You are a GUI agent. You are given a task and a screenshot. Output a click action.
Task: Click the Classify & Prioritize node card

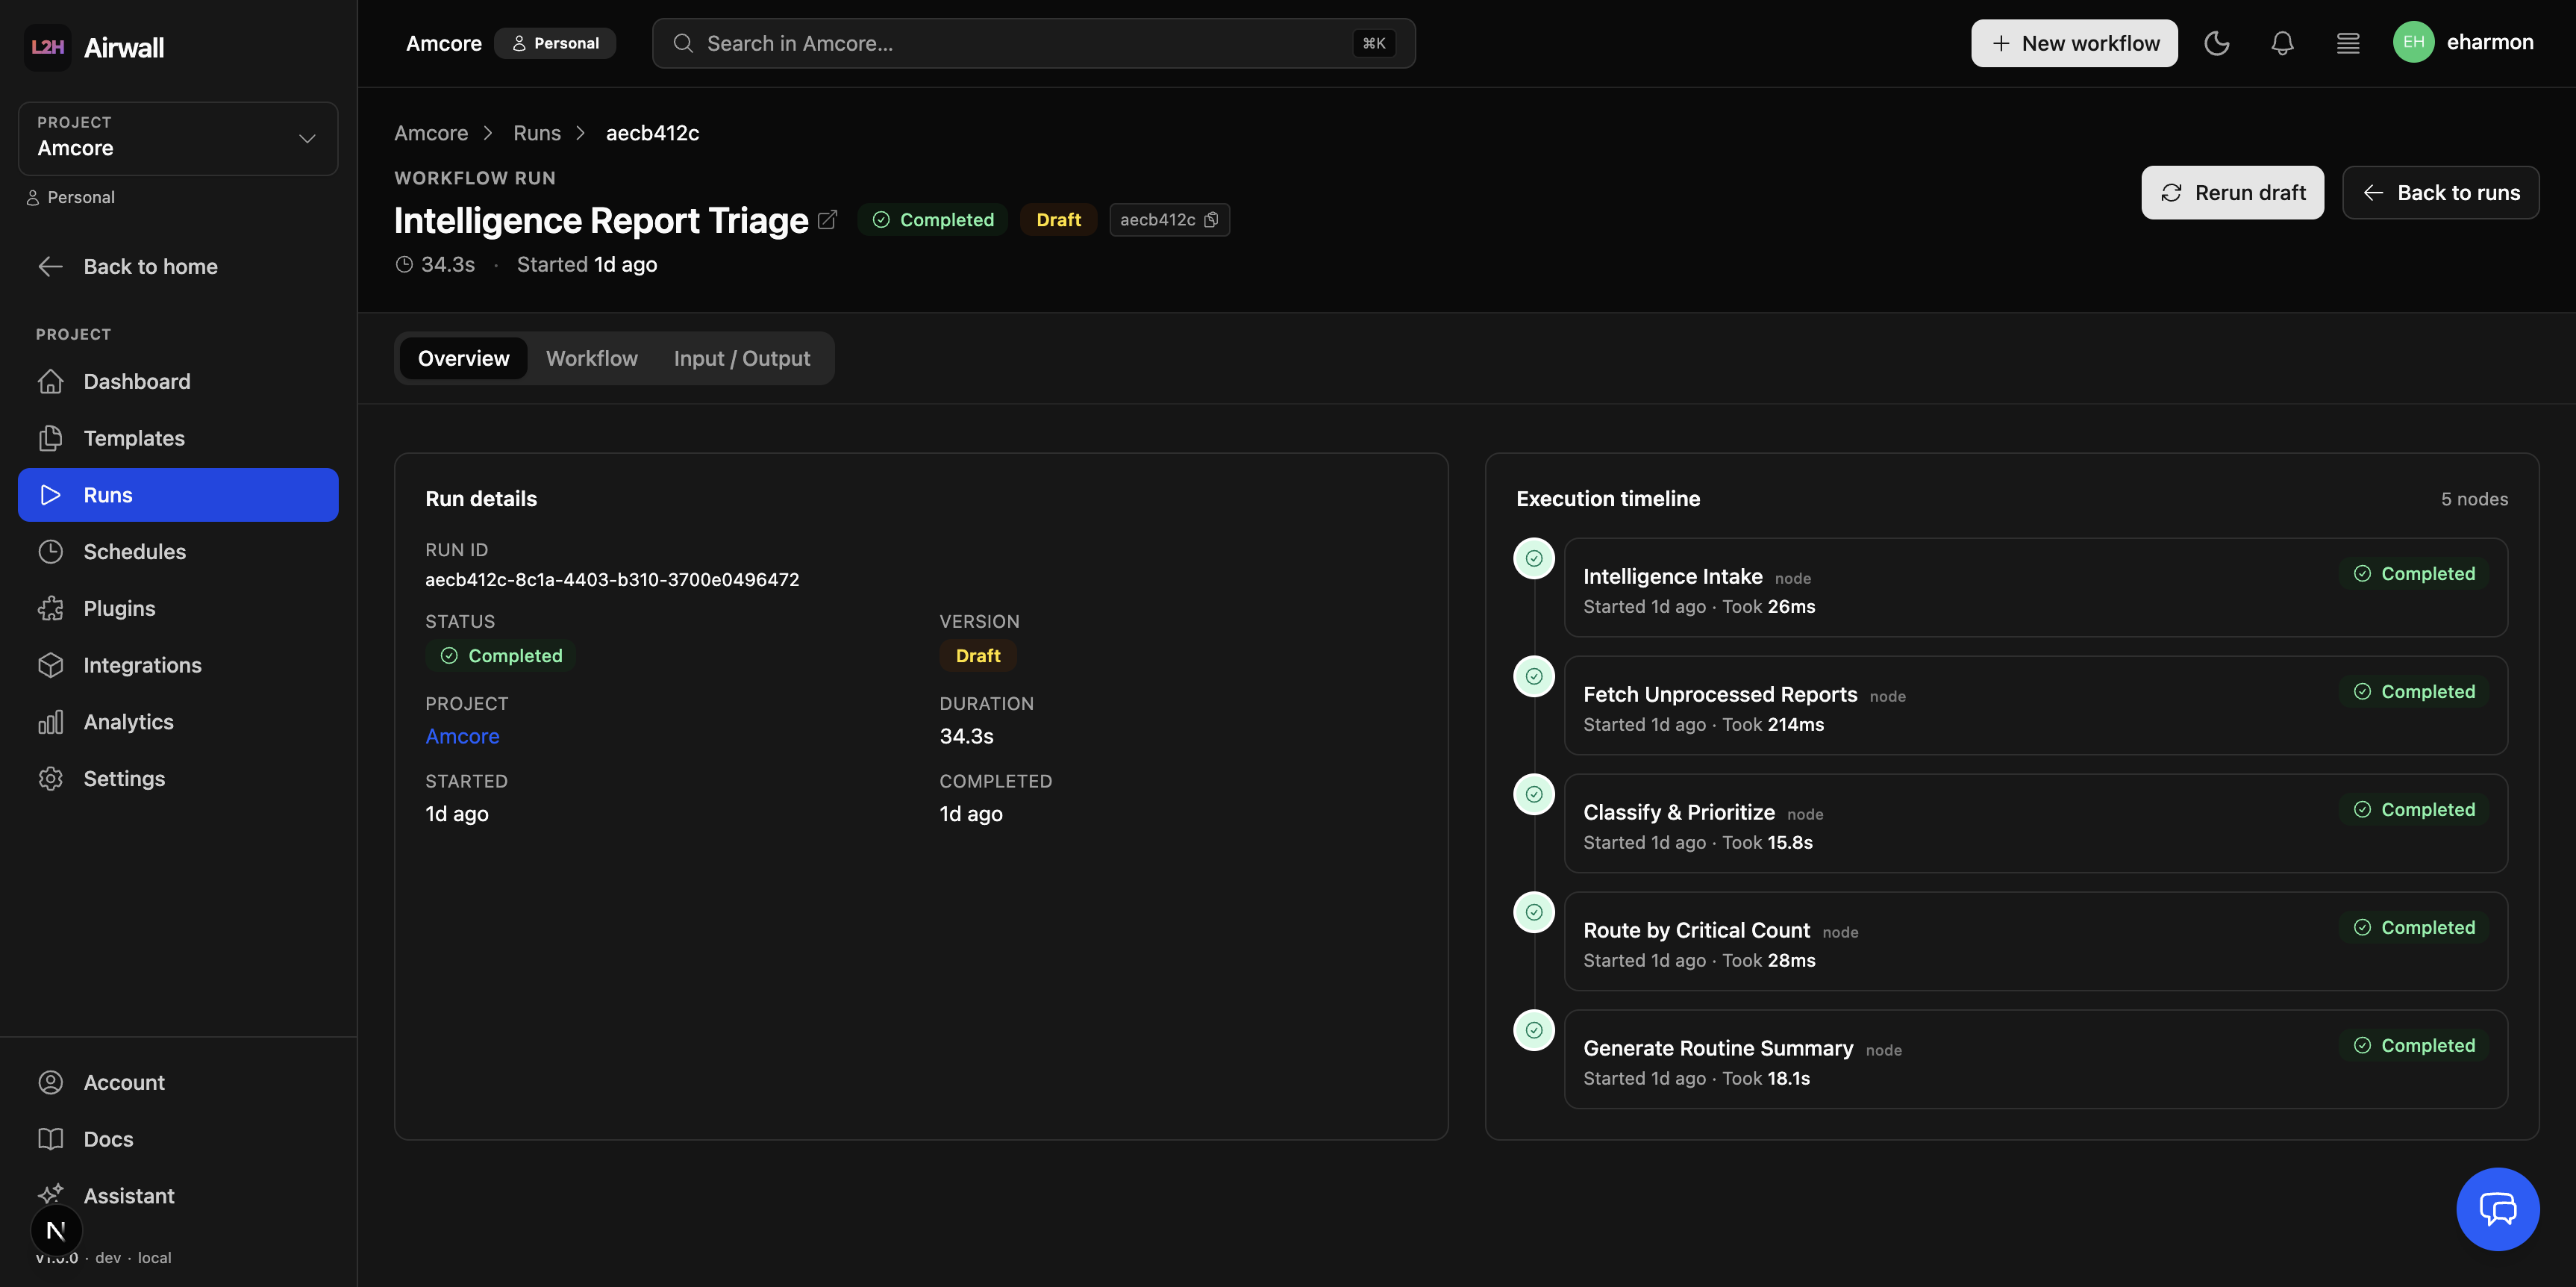pyautogui.click(x=2035, y=824)
